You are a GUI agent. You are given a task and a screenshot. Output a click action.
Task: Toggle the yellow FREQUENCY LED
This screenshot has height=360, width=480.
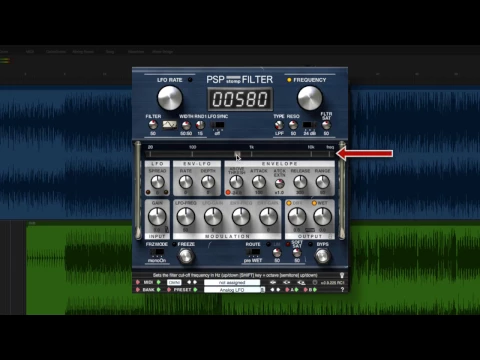(289, 80)
